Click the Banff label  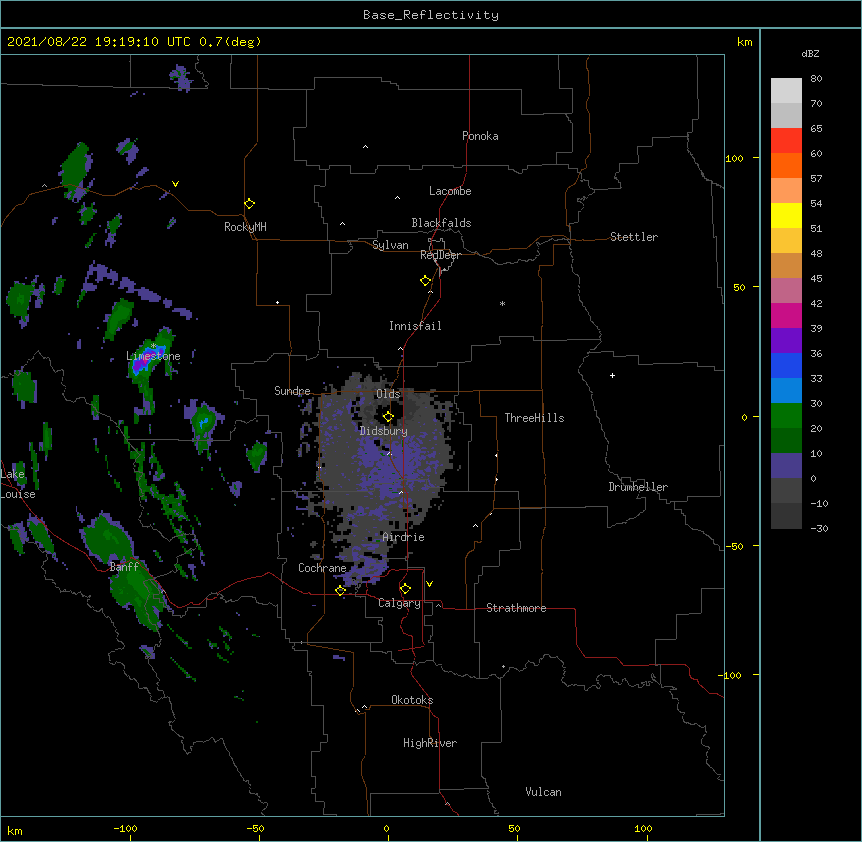tap(124, 567)
